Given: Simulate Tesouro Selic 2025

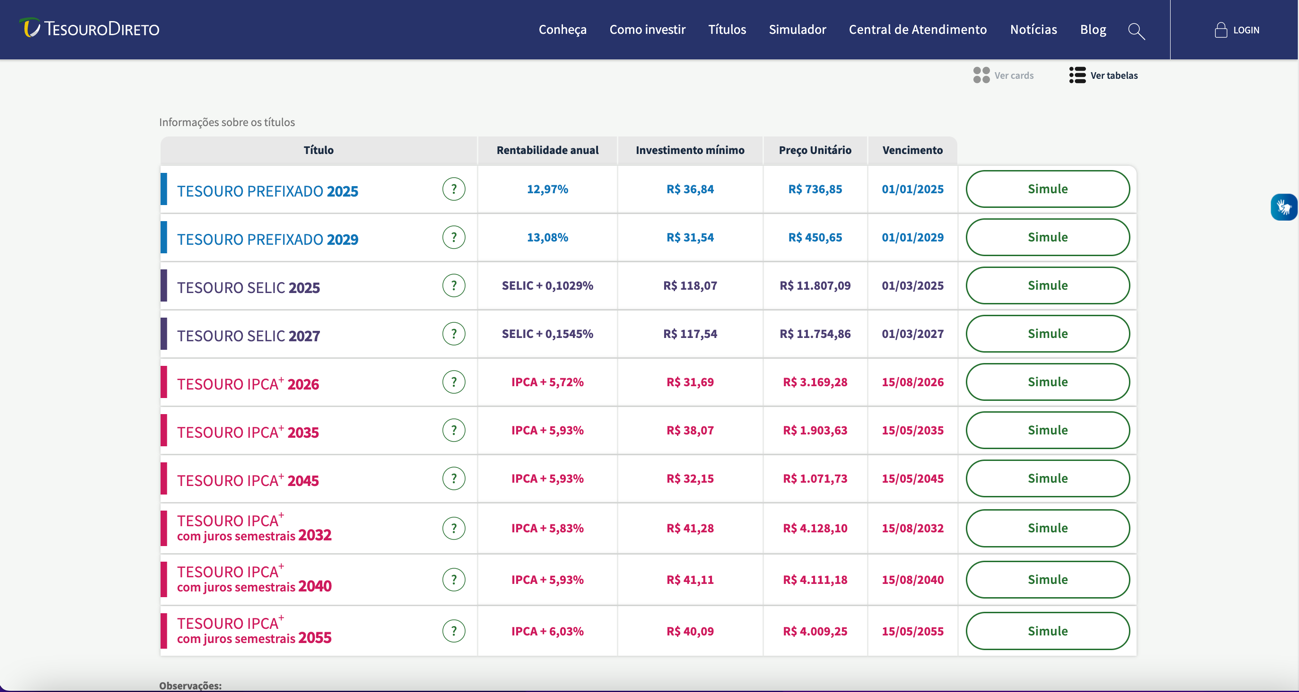Looking at the screenshot, I should pos(1048,285).
